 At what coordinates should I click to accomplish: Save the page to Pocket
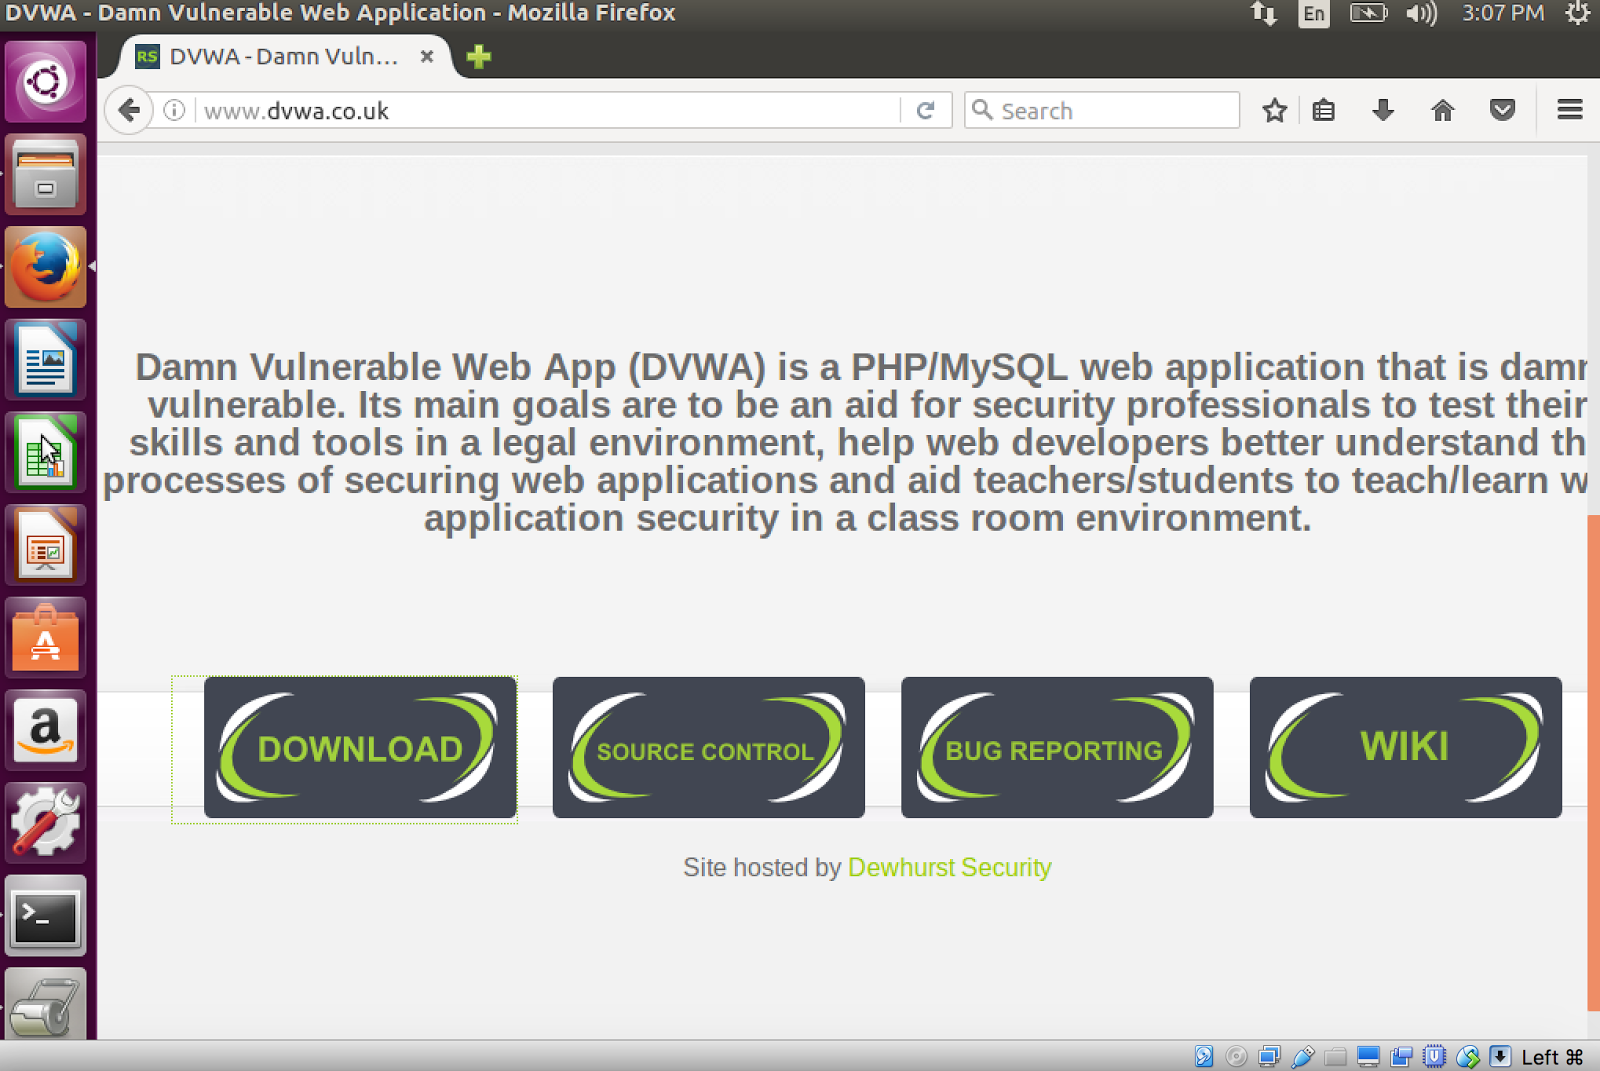click(x=1503, y=110)
